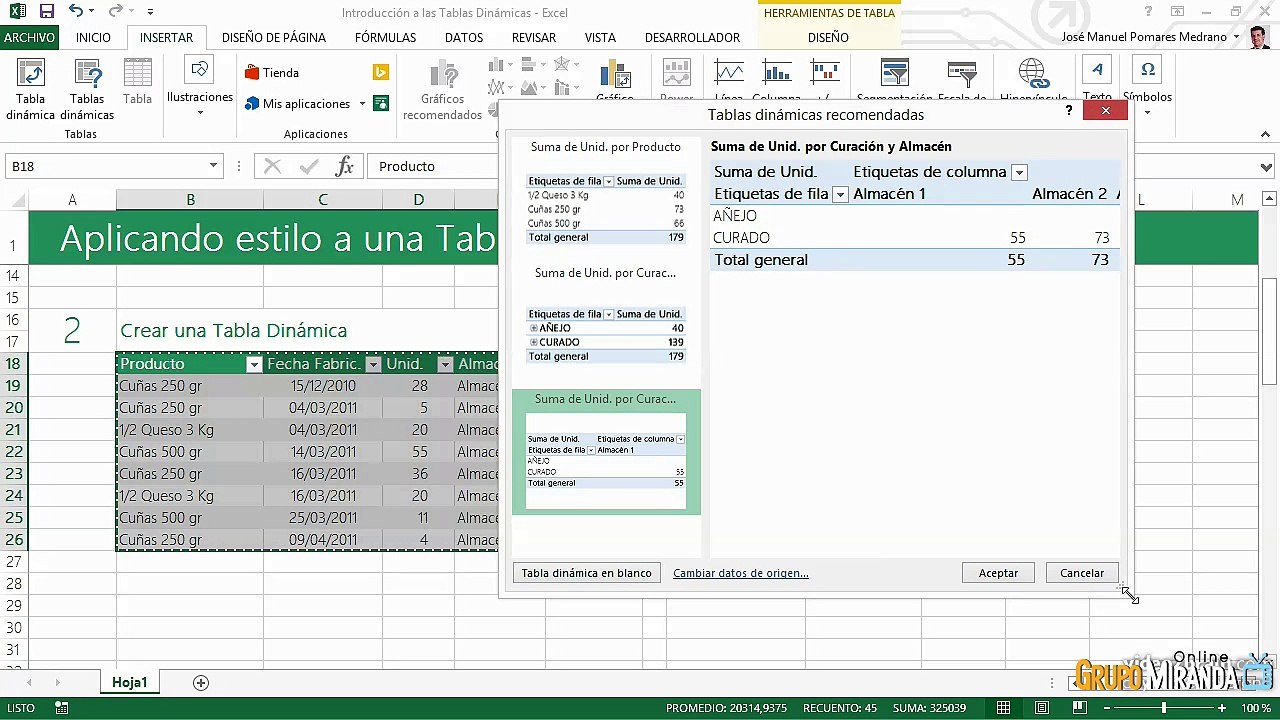
Task: Open the Undo history dropdown arrow
Action: (92, 12)
